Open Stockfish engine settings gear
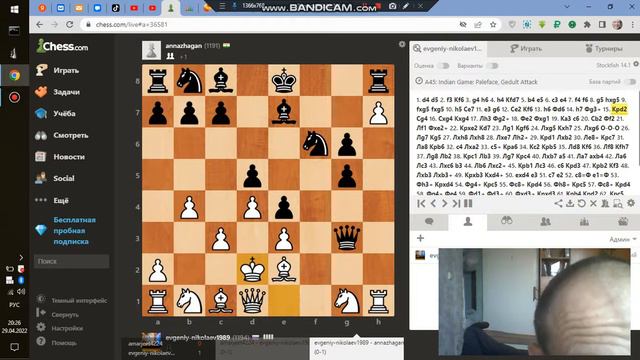 tap(636, 64)
